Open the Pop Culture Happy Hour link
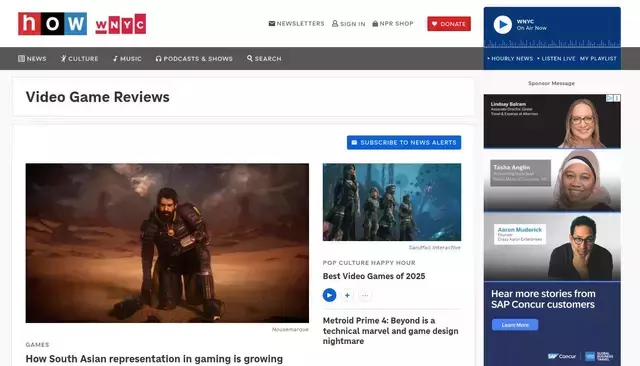640x366 pixels. [369, 263]
